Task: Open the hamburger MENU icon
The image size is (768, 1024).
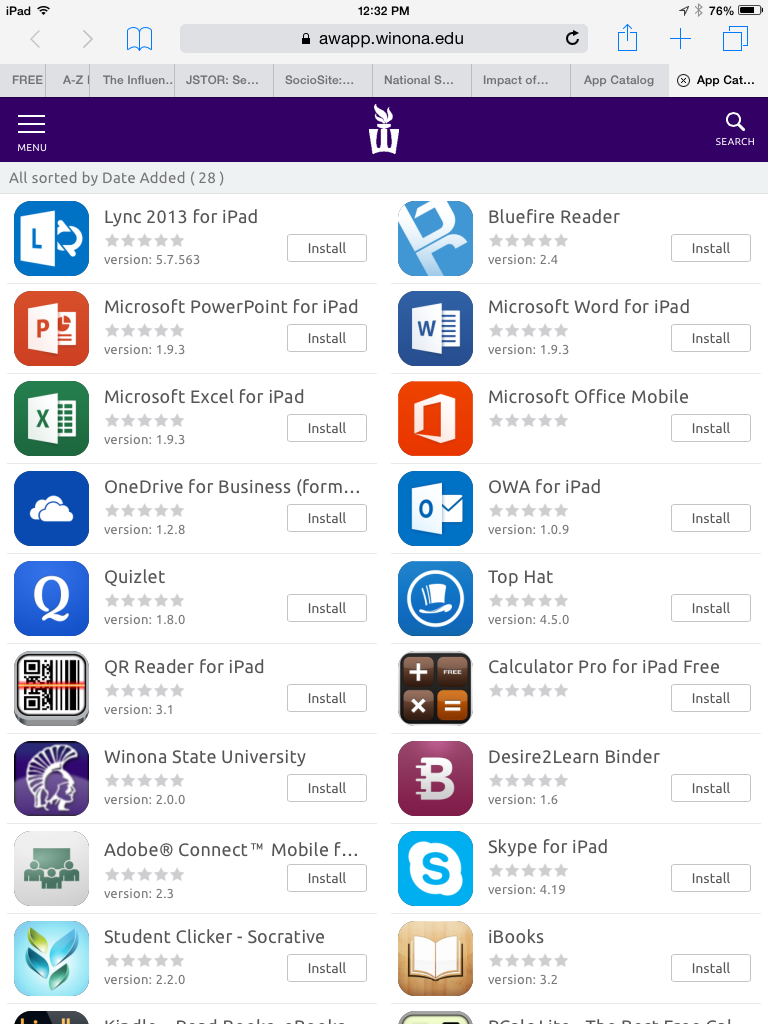Action: point(32,131)
